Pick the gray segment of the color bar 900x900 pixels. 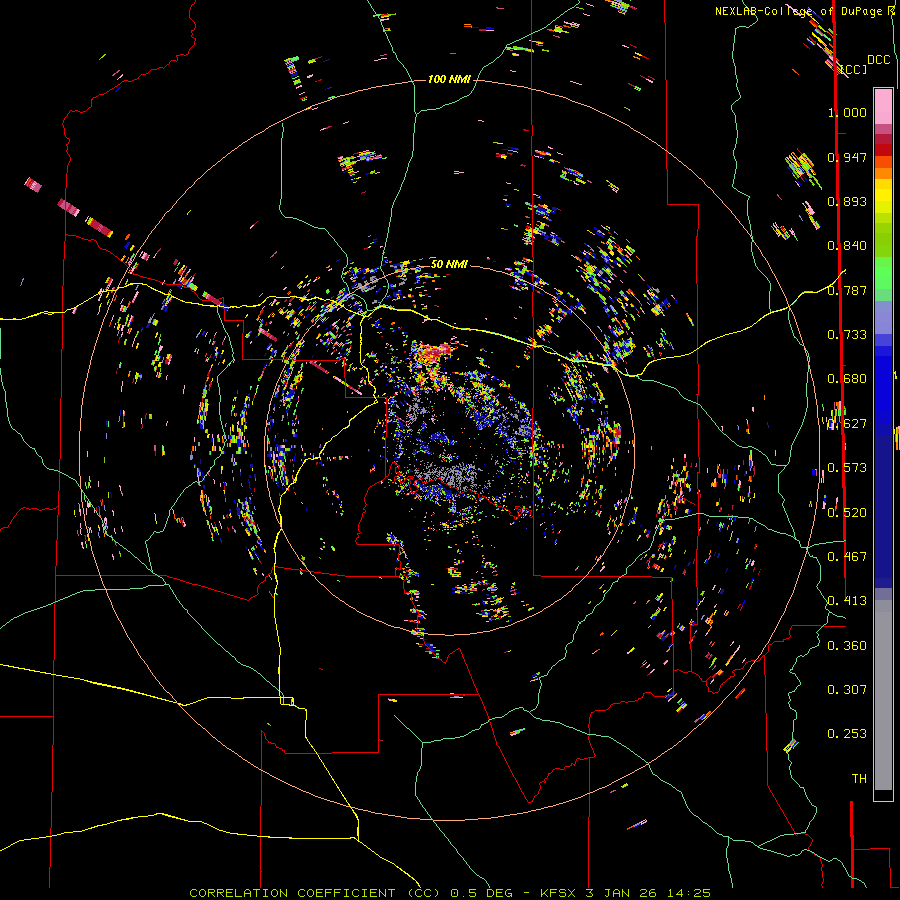tap(883, 695)
